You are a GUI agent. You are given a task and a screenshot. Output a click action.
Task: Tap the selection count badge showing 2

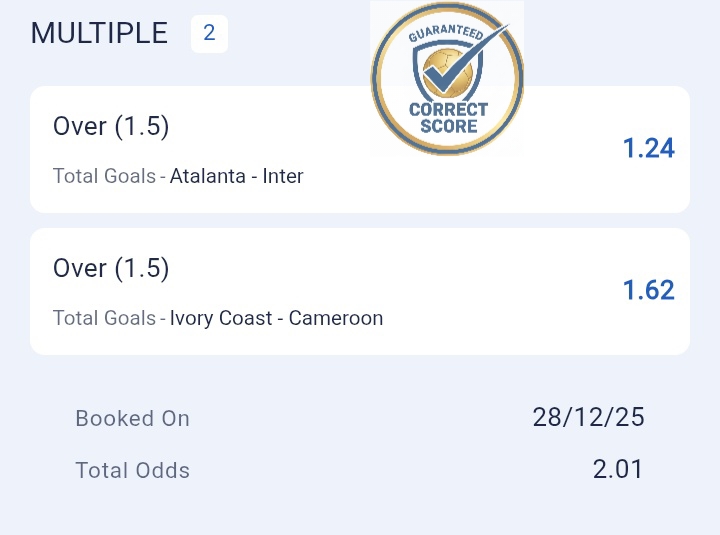pos(209,33)
